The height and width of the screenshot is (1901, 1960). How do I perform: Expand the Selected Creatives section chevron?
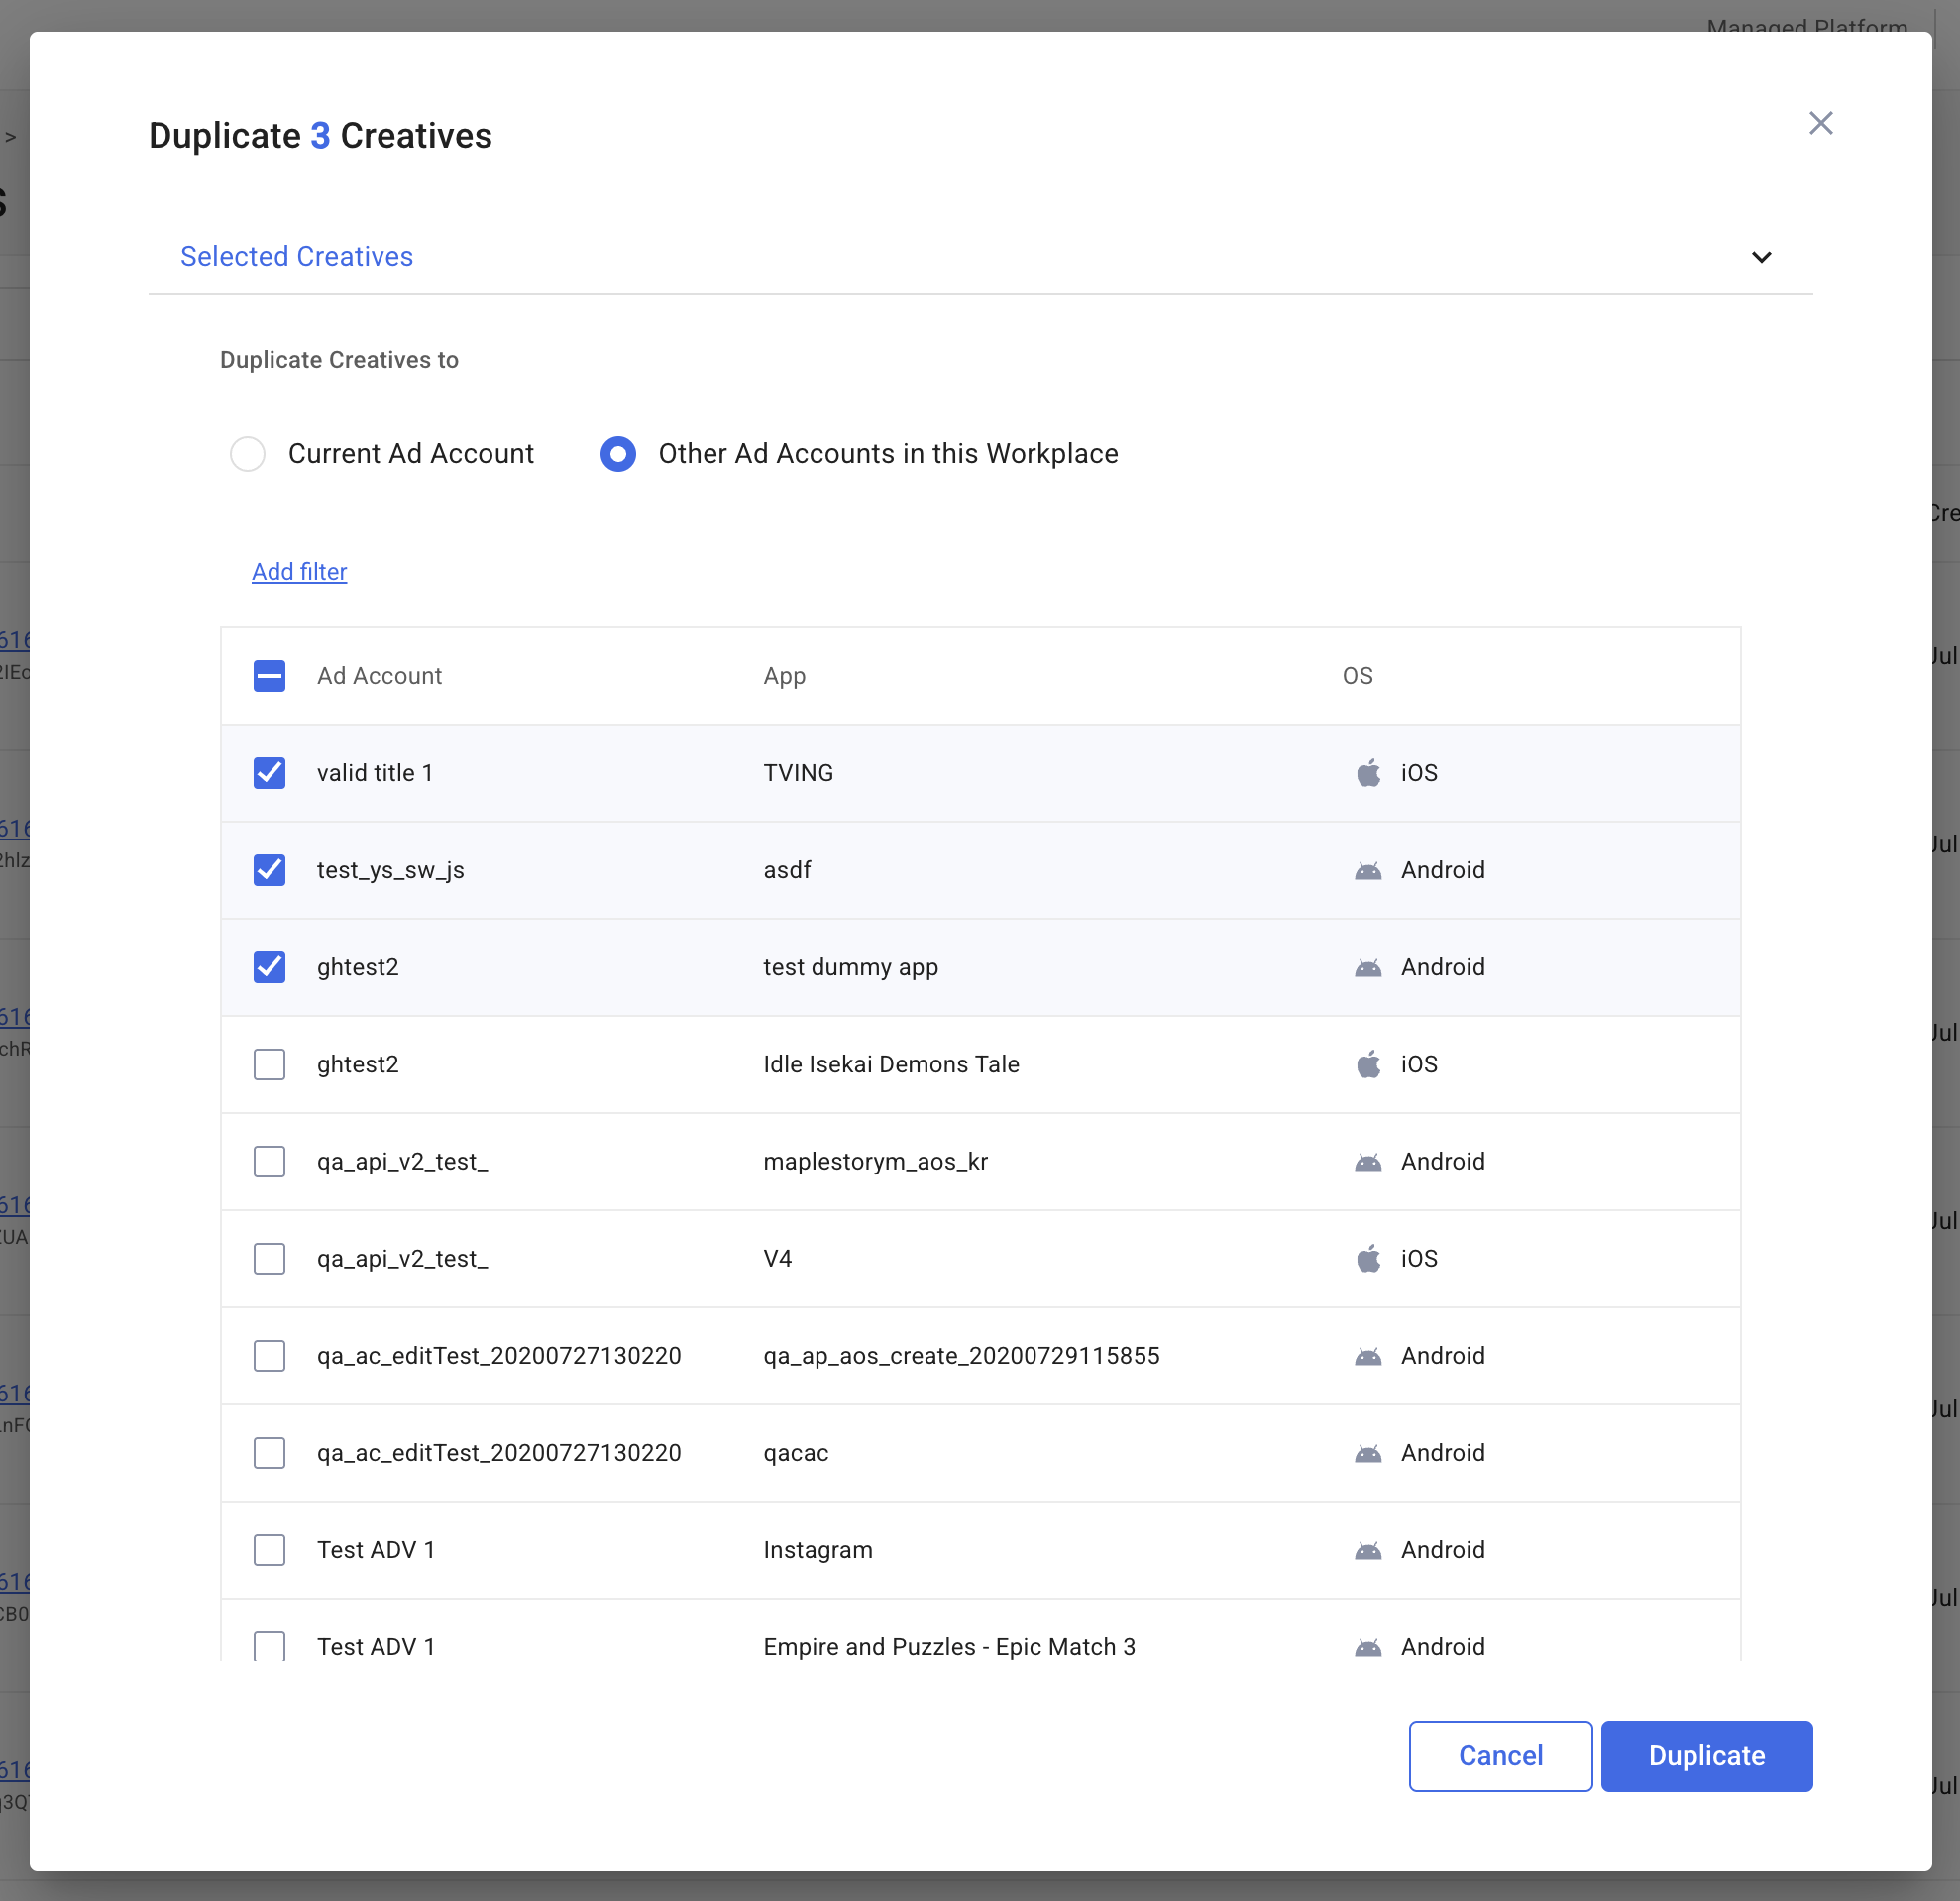(x=1761, y=257)
